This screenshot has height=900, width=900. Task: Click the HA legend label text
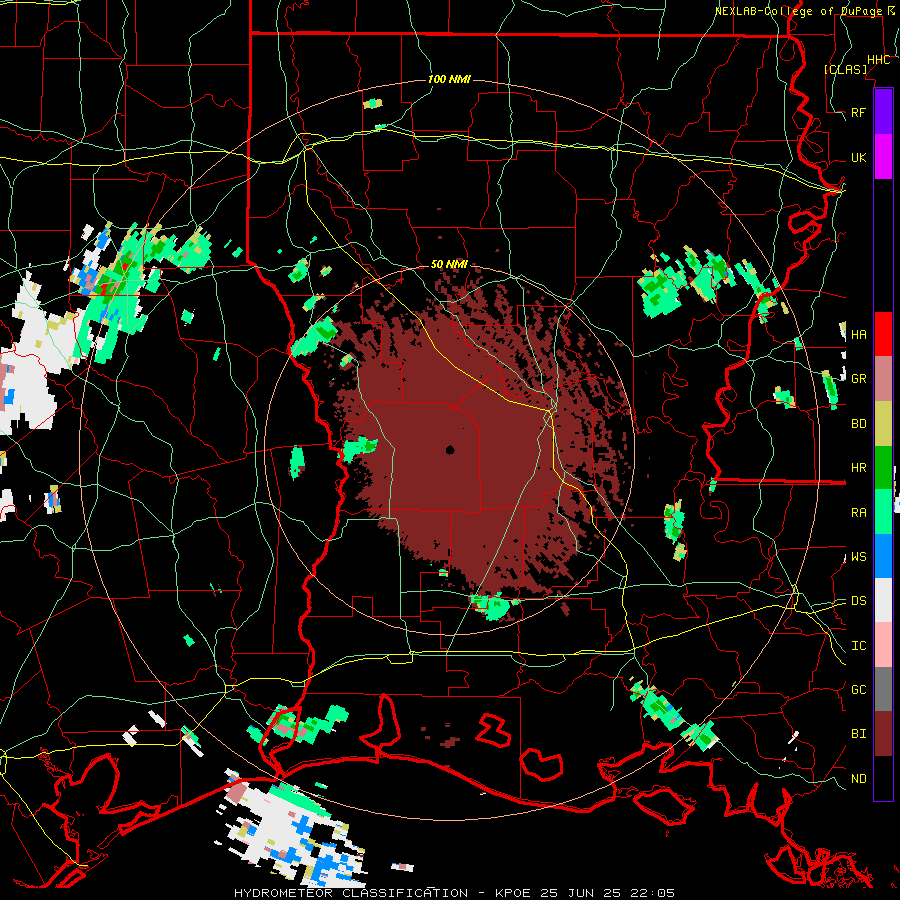click(859, 334)
